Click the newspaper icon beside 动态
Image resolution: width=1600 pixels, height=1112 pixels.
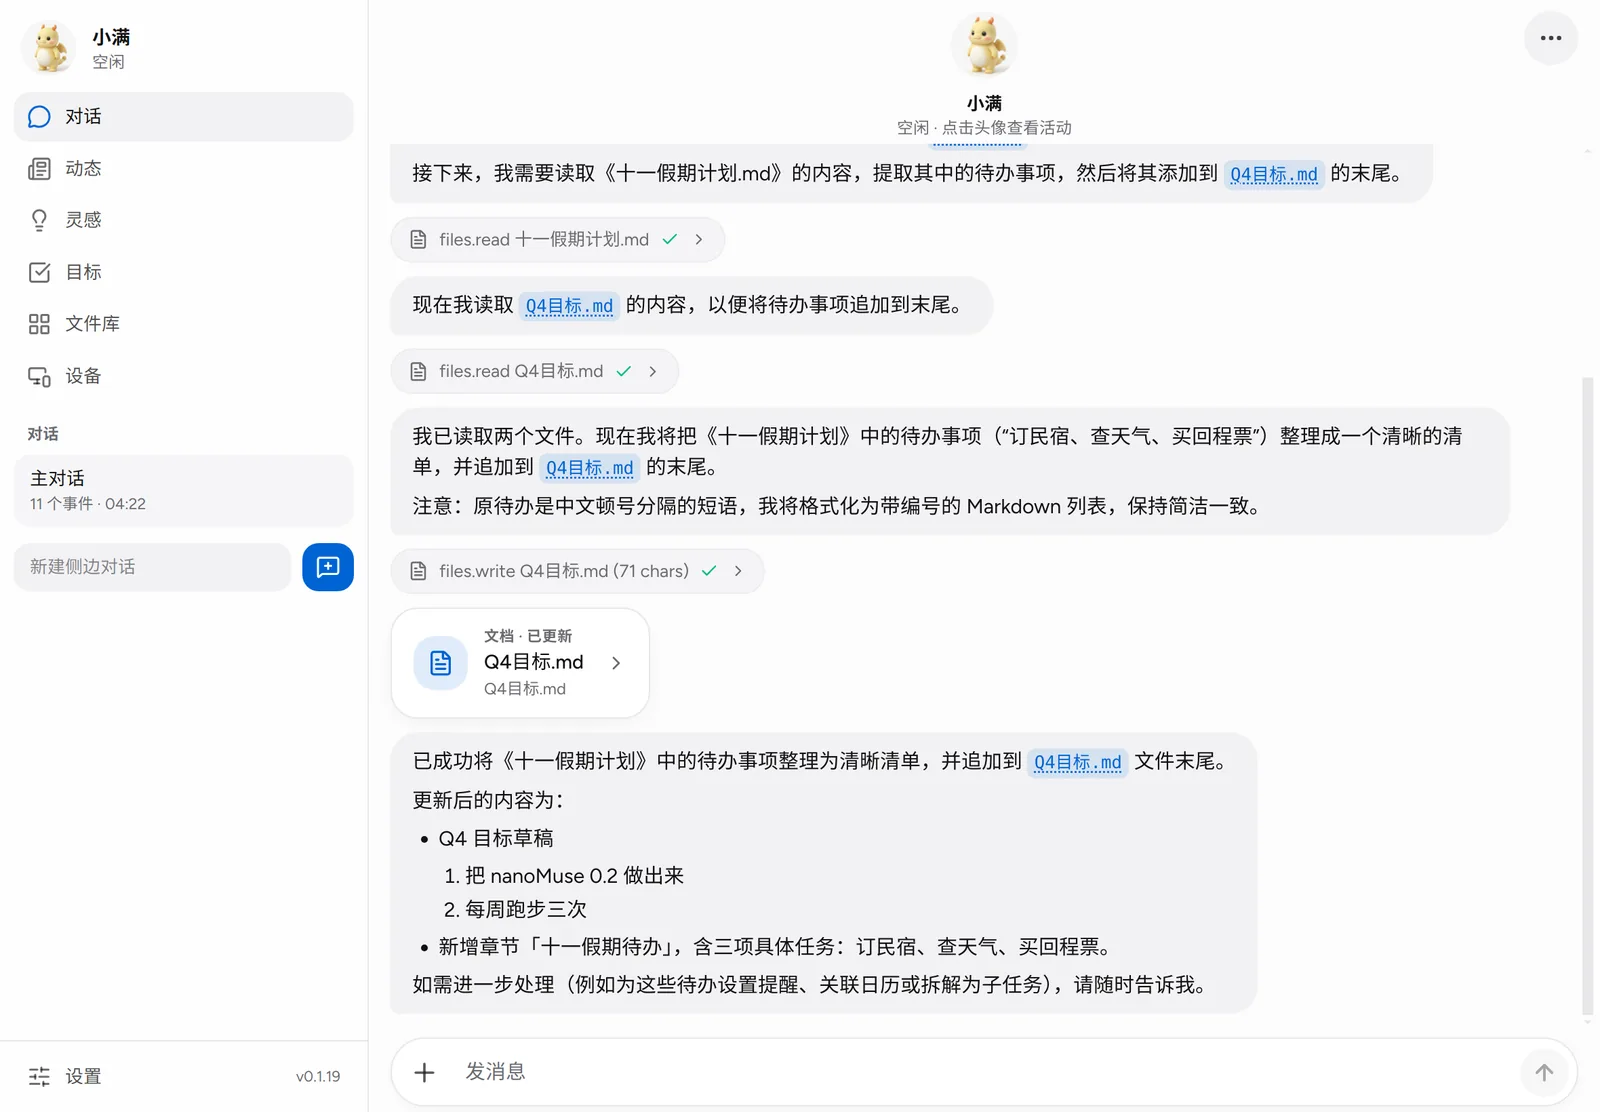(x=39, y=169)
